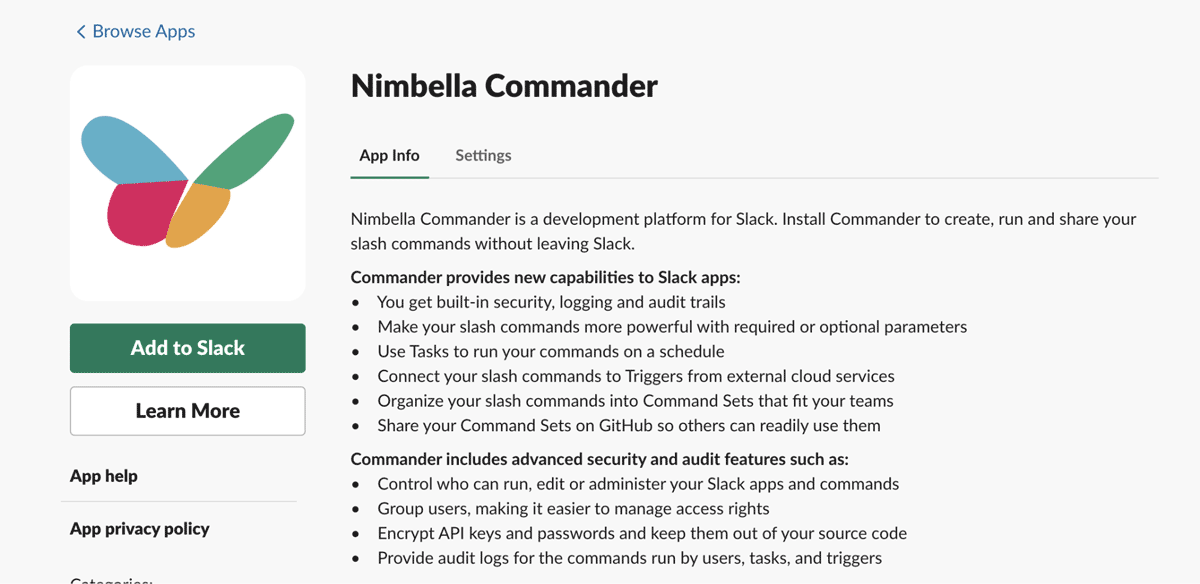The height and width of the screenshot is (584, 1200).
Task: Open the App help link
Action: pos(104,476)
